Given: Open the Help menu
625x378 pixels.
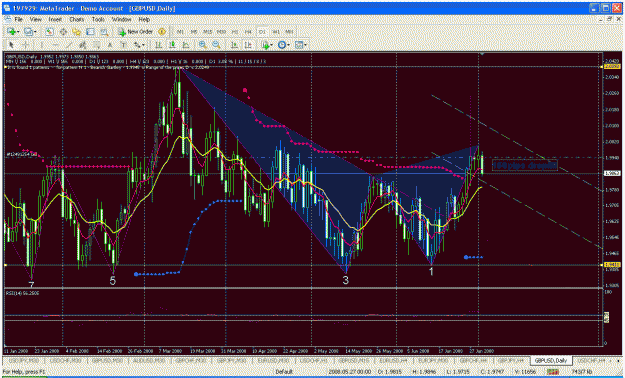Looking at the screenshot, I should click(x=144, y=19).
